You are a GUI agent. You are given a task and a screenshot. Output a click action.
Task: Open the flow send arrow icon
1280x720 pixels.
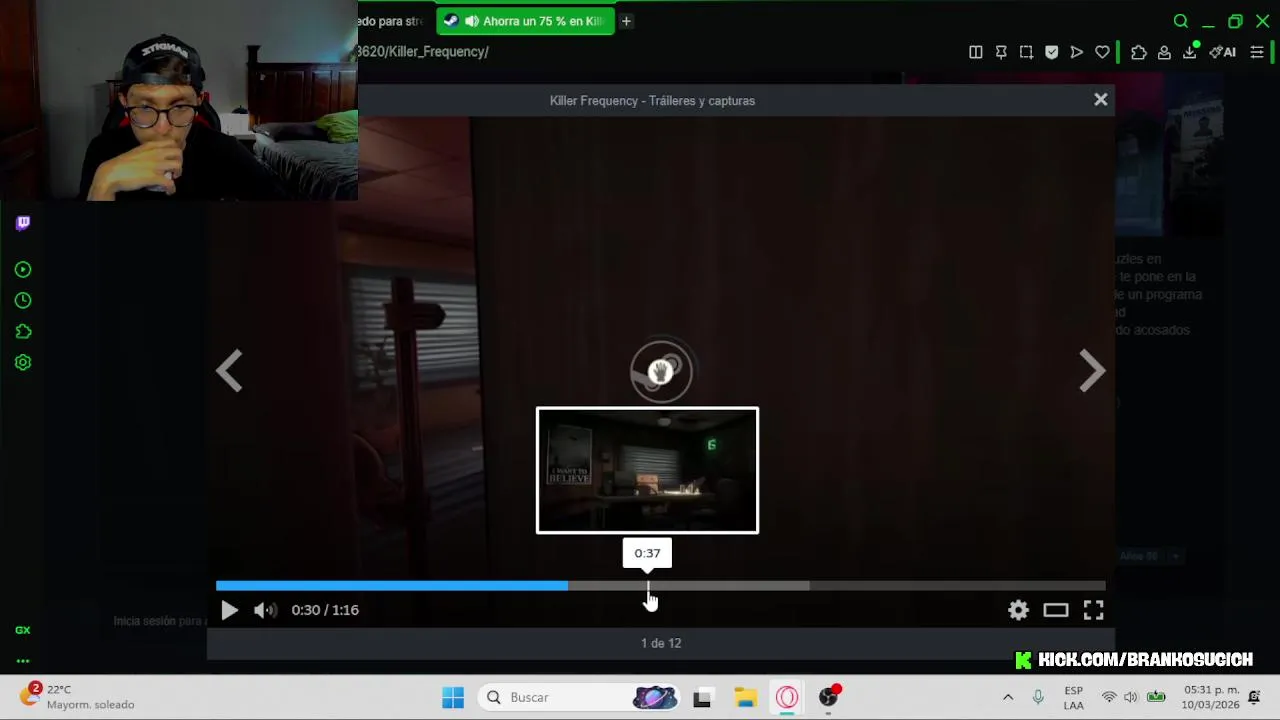point(1076,52)
